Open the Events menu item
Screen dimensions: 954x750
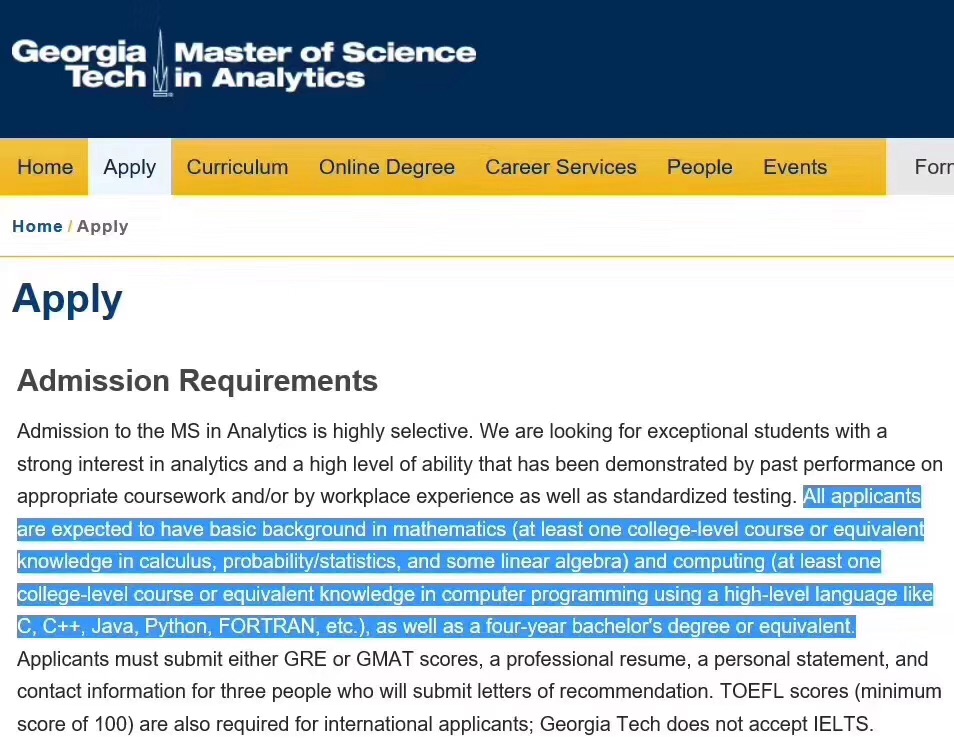(x=795, y=167)
